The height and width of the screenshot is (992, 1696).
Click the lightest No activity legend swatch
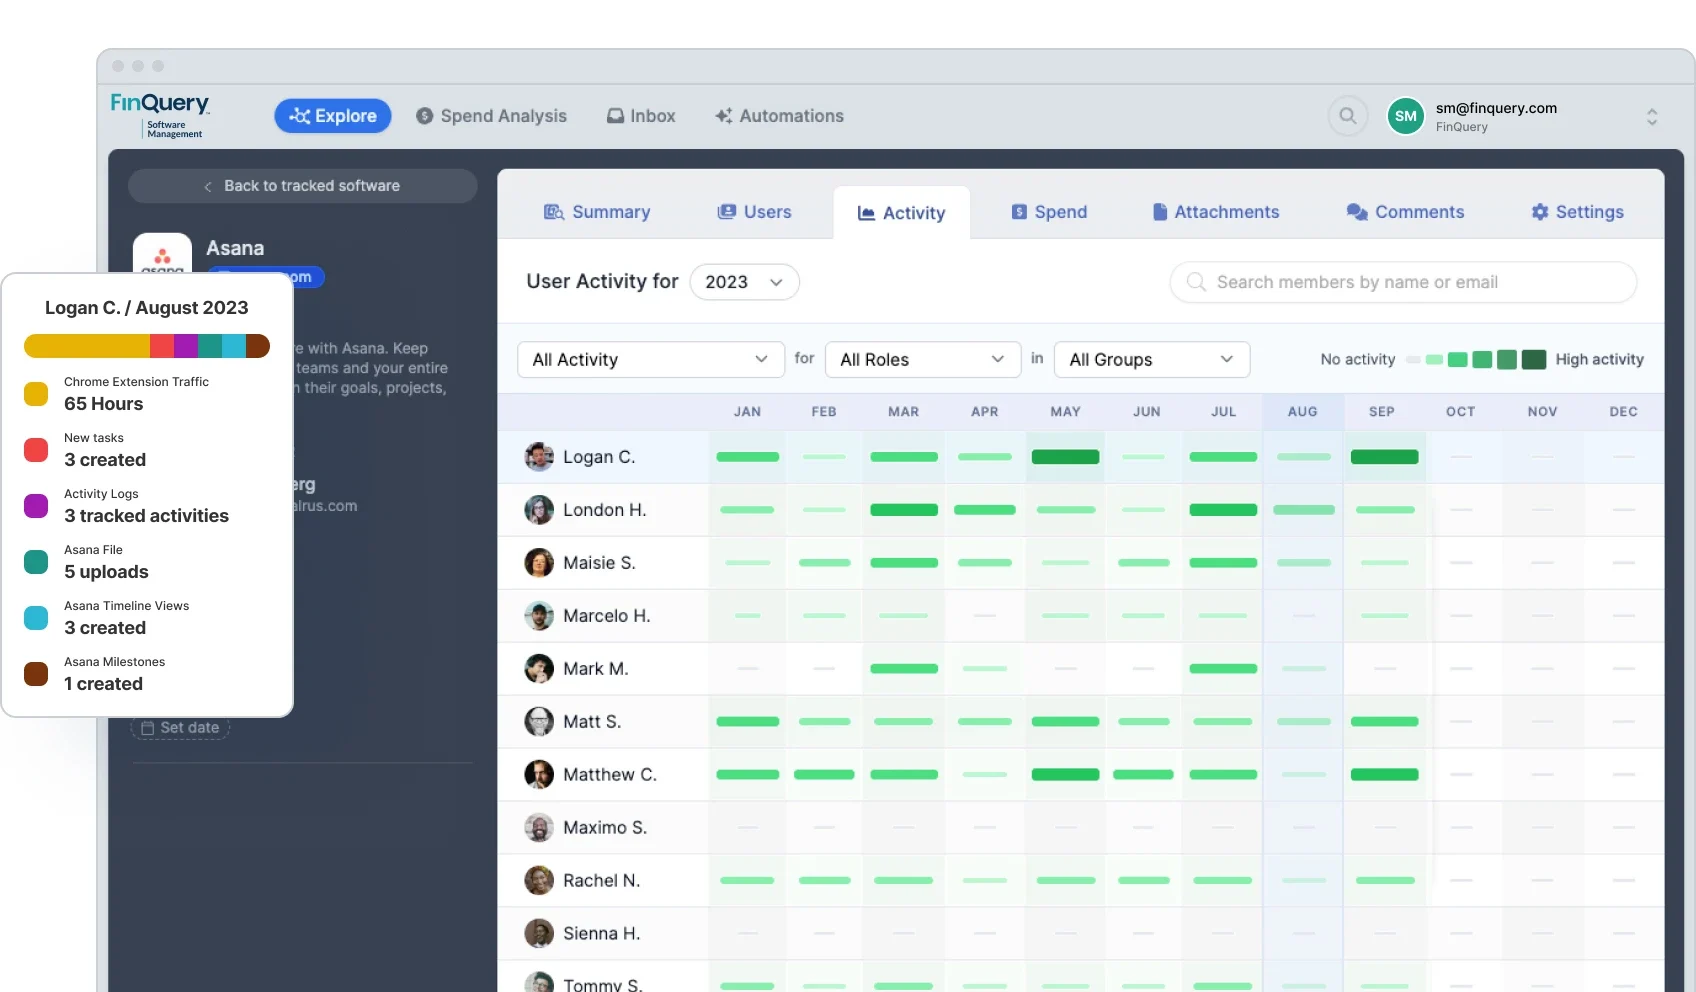(1413, 360)
